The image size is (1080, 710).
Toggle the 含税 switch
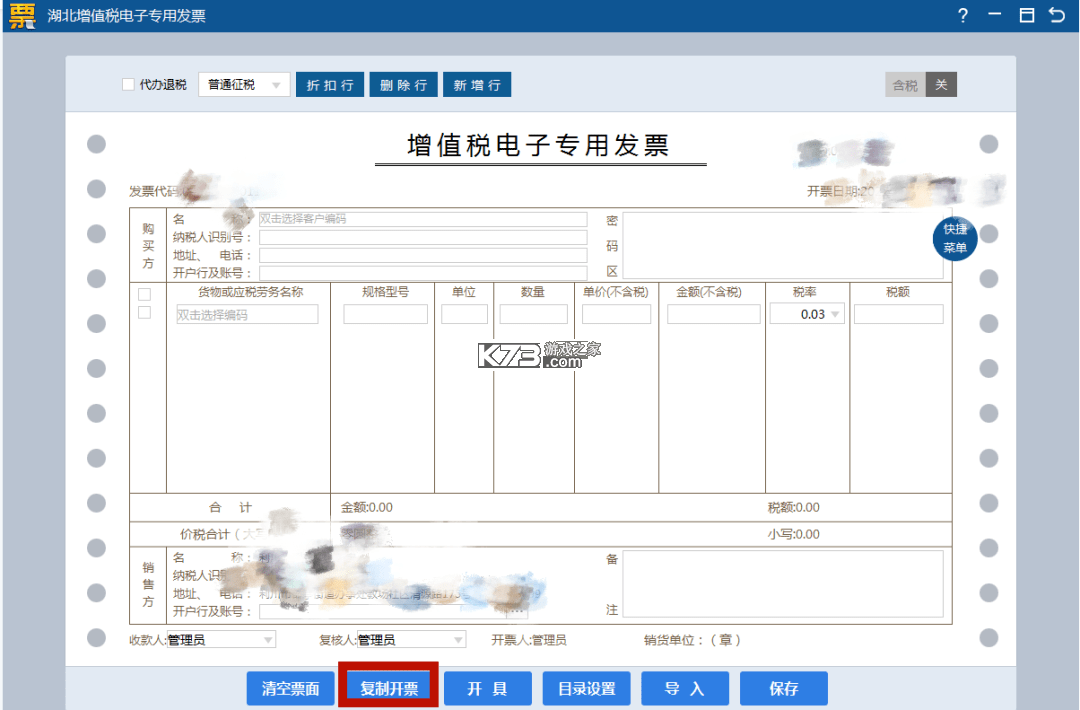905,85
